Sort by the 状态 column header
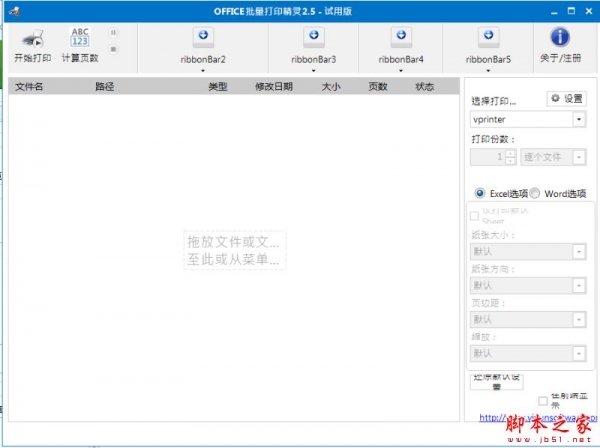This screenshot has height=448, width=600. tap(425, 86)
